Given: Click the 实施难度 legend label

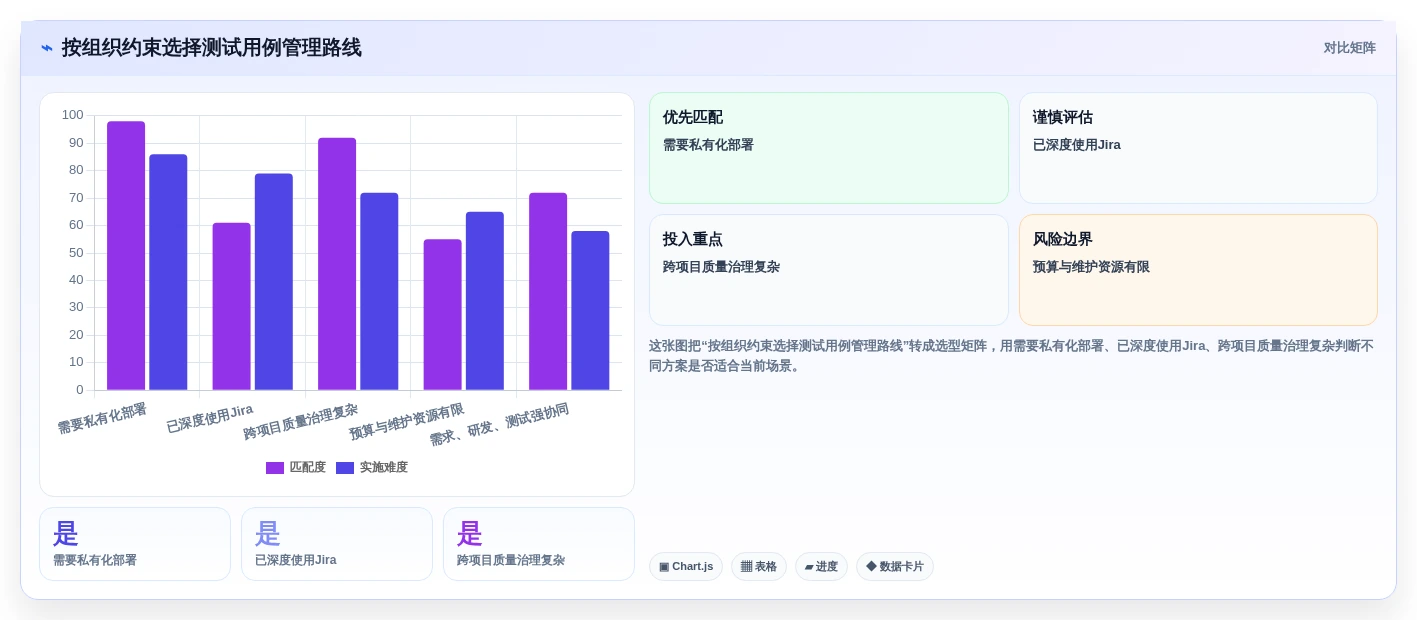Looking at the screenshot, I should coord(384,467).
